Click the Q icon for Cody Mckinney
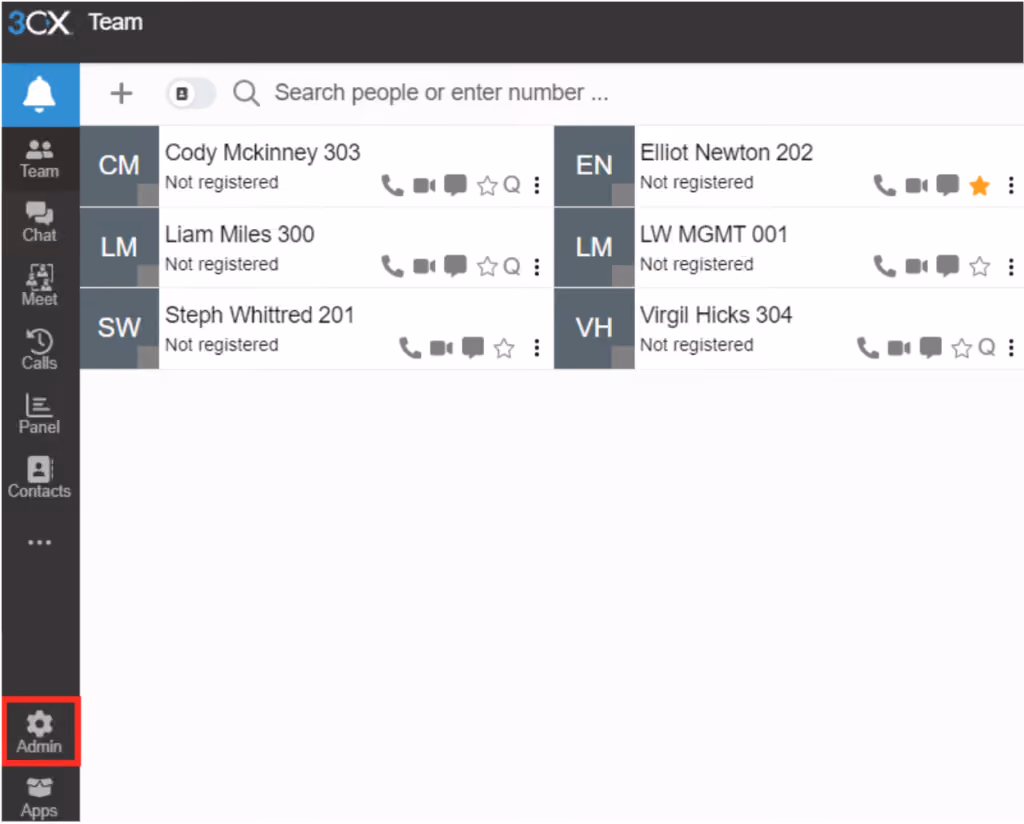1024x824 pixels. [x=512, y=185]
